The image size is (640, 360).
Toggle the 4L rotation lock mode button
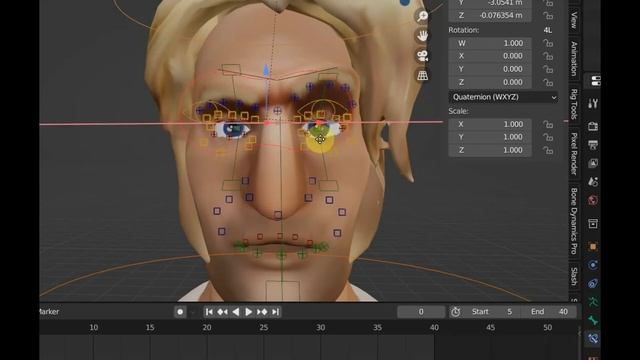(x=548, y=30)
